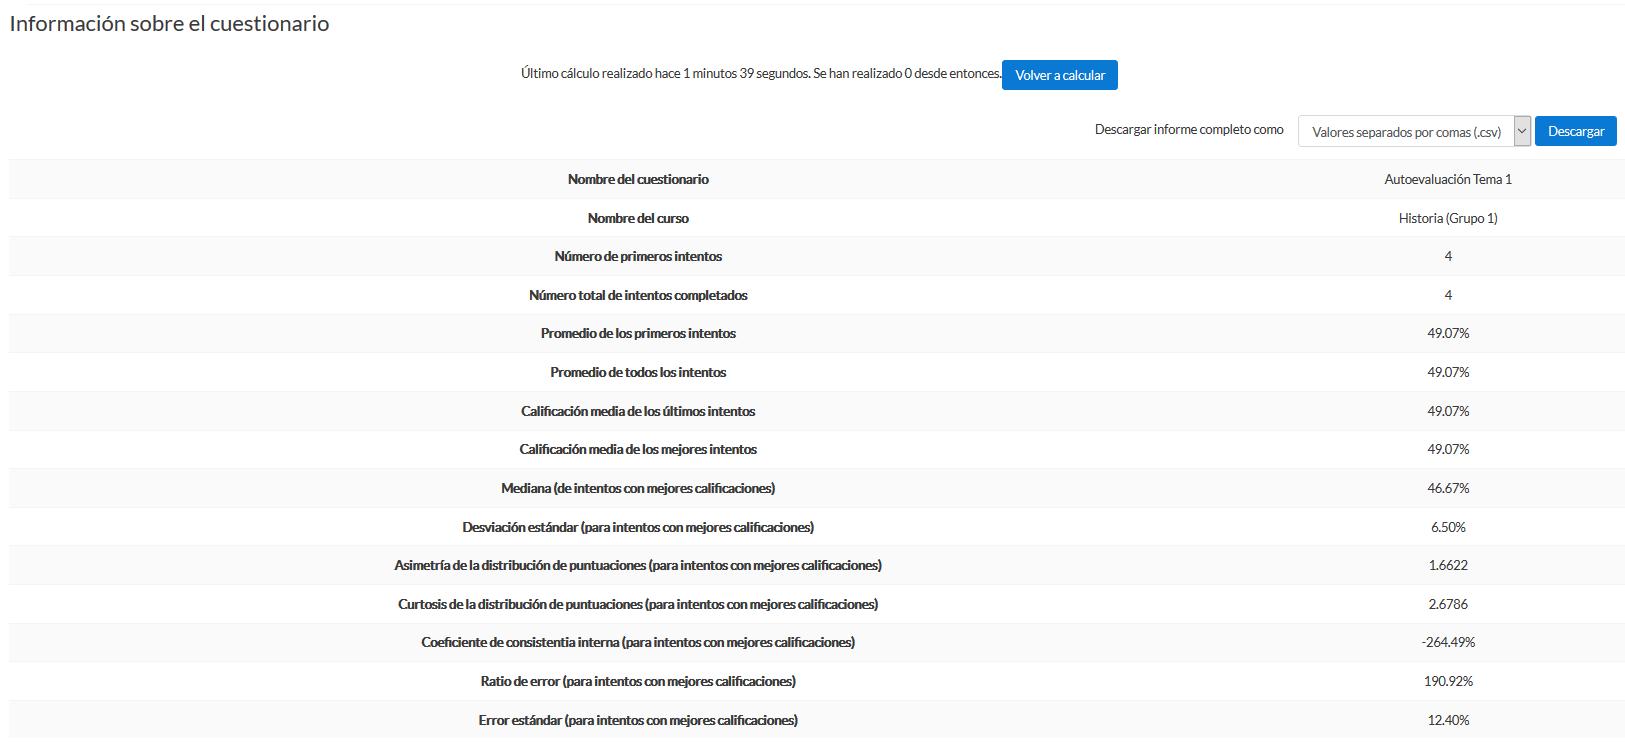
Task: Select the value 4 for intentos completados
Action: click(x=1448, y=295)
